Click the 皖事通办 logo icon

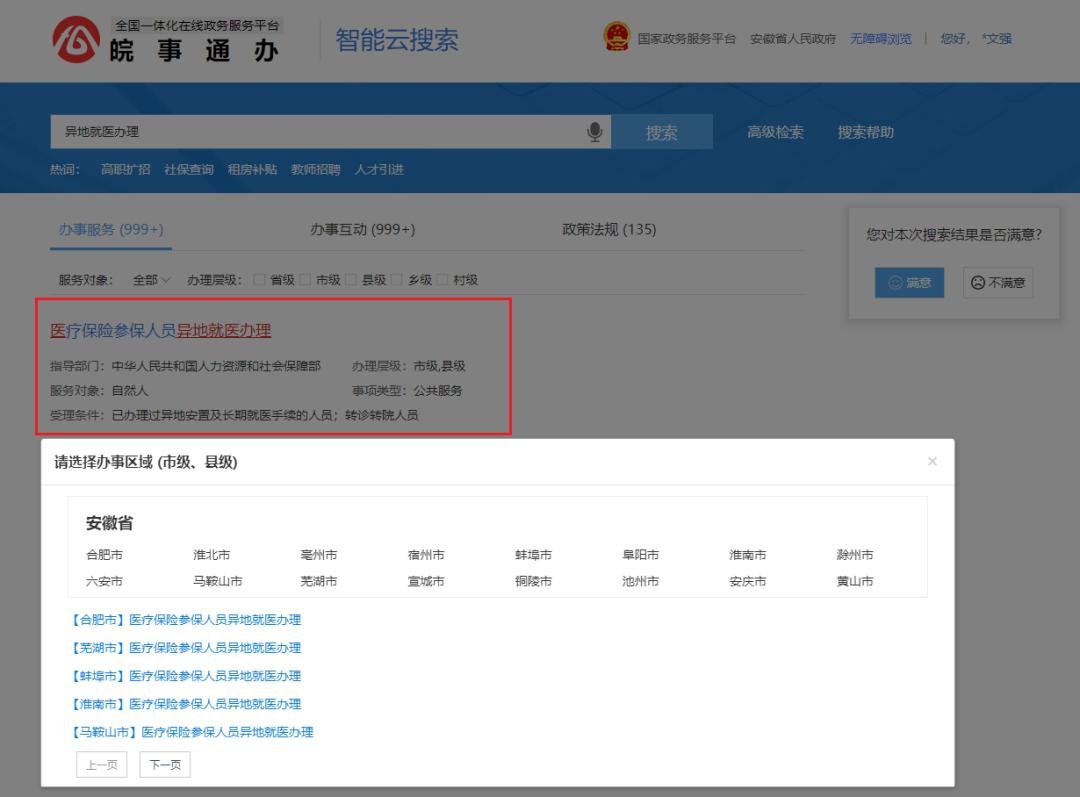(75, 38)
